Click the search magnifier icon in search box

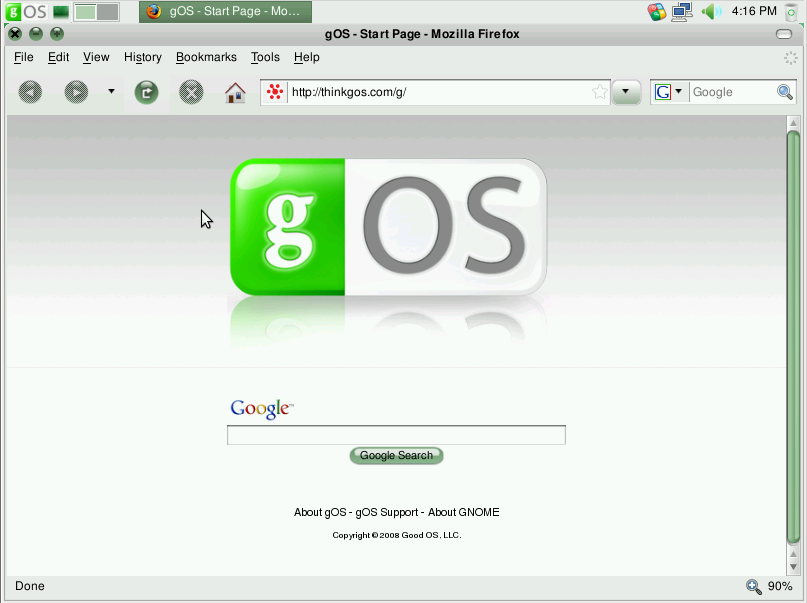(x=785, y=92)
